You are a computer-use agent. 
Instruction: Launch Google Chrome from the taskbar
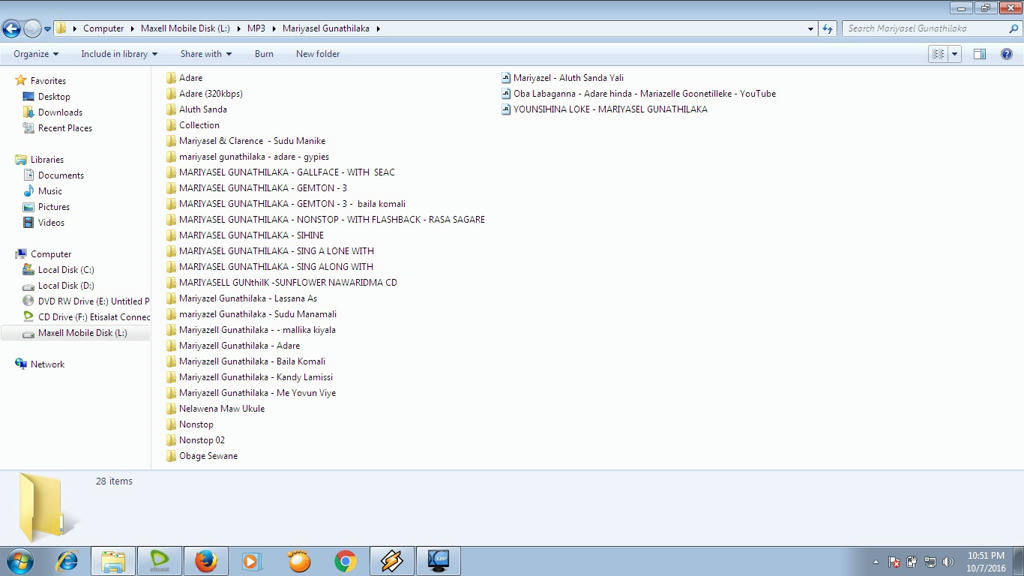[x=345, y=561]
